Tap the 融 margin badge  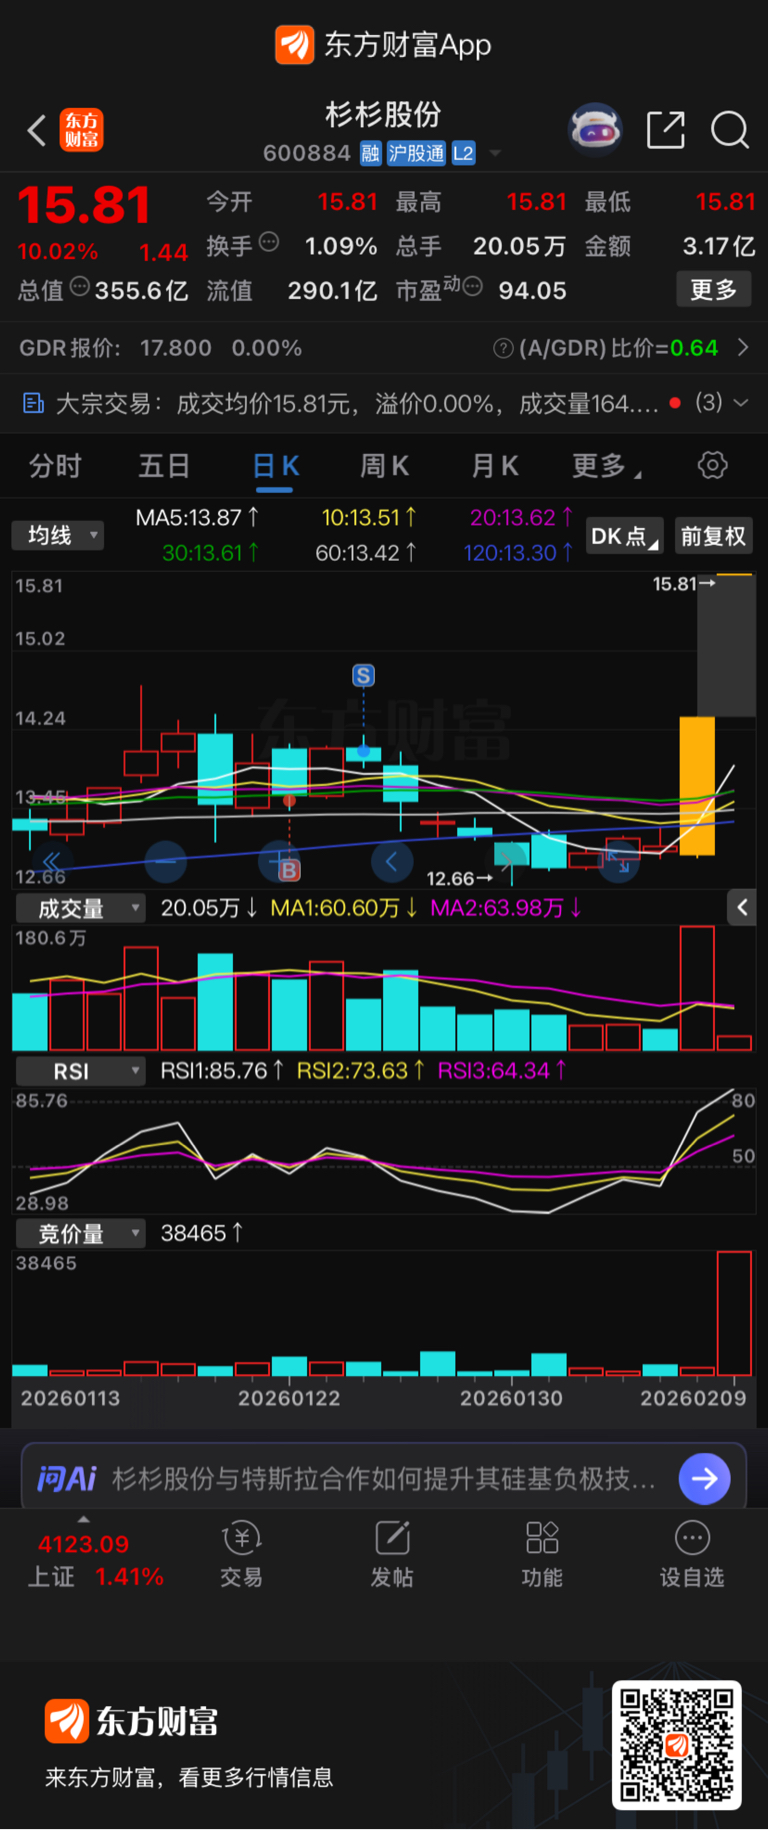point(371,153)
